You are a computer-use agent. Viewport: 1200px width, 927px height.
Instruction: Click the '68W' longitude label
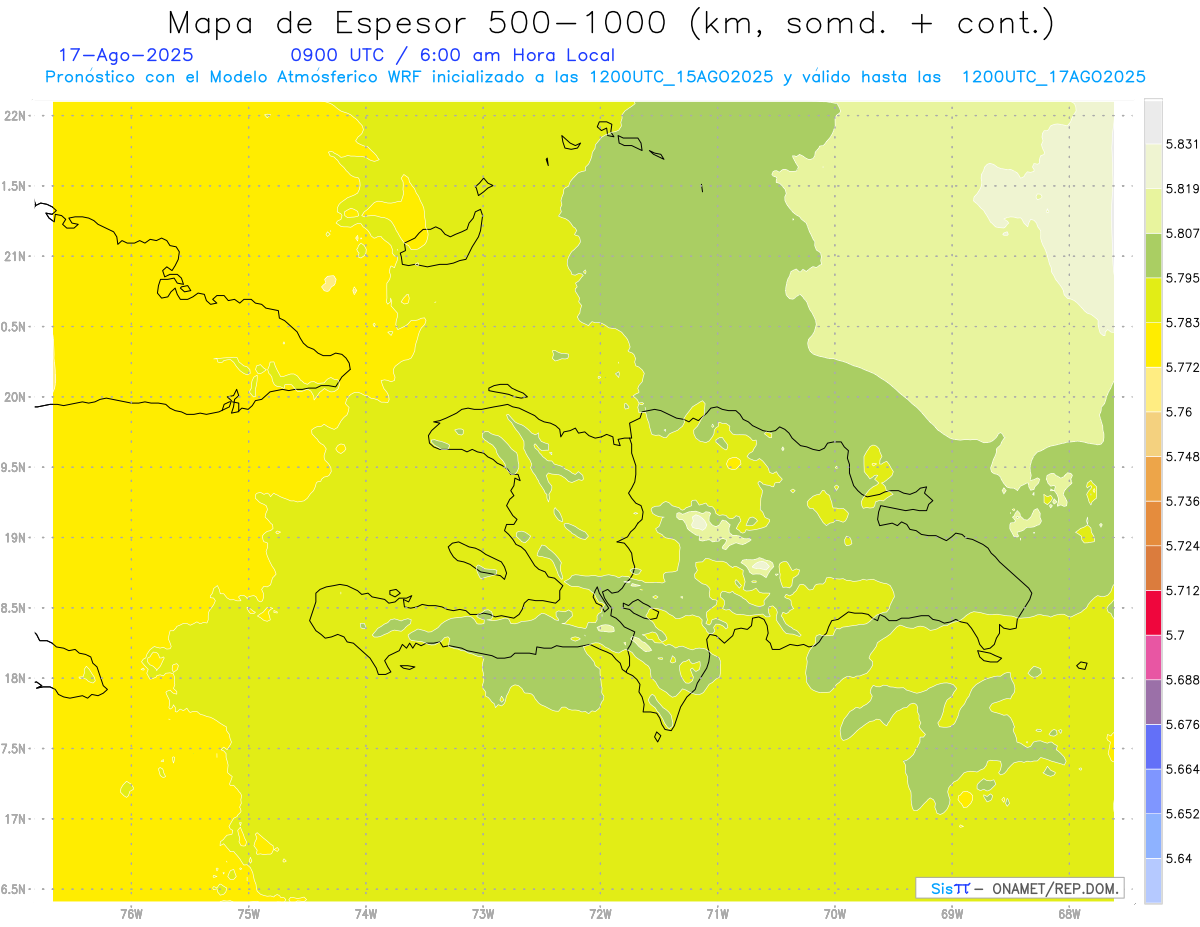pos(1069,914)
